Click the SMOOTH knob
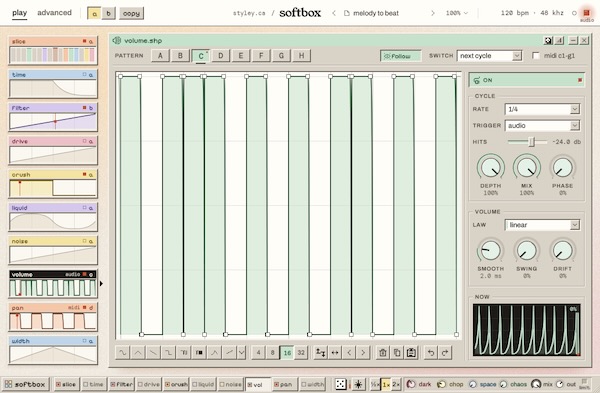600x393 pixels. click(491, 251)
